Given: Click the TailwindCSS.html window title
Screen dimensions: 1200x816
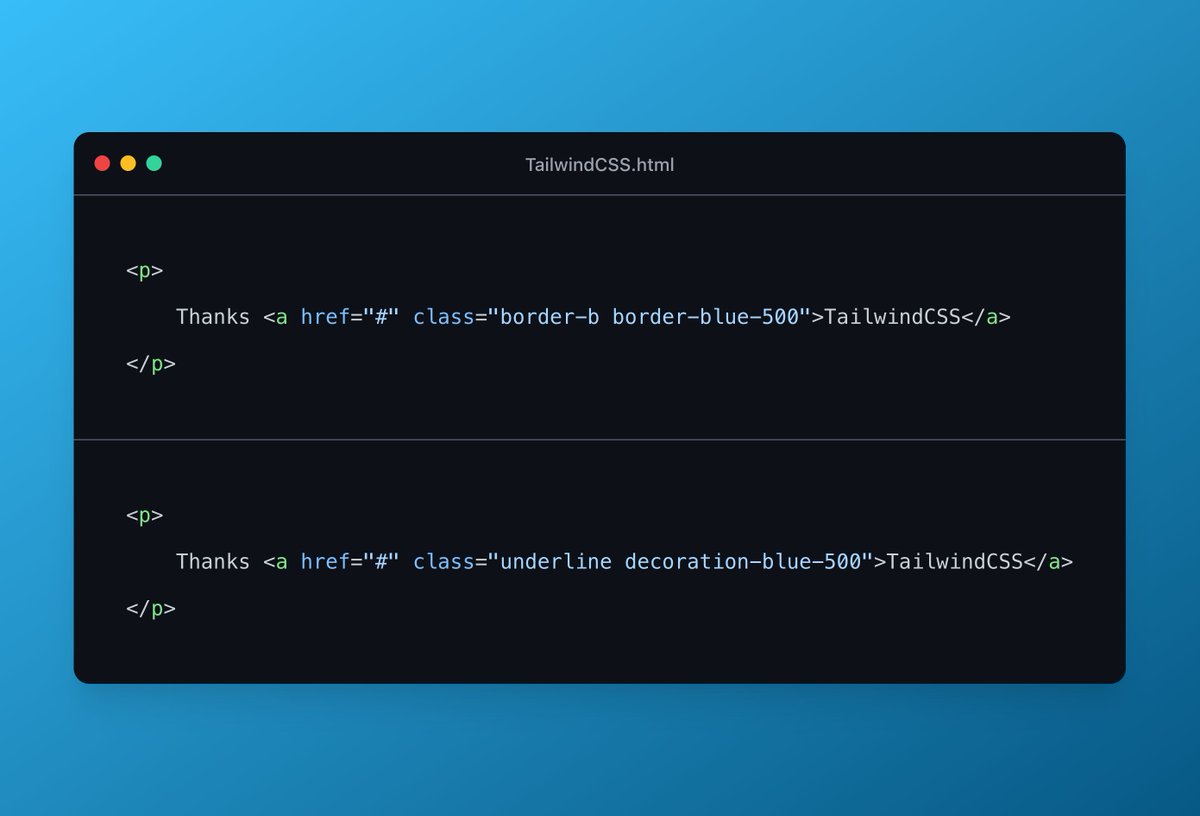Looking at the screenshot, I should (600, 164).
